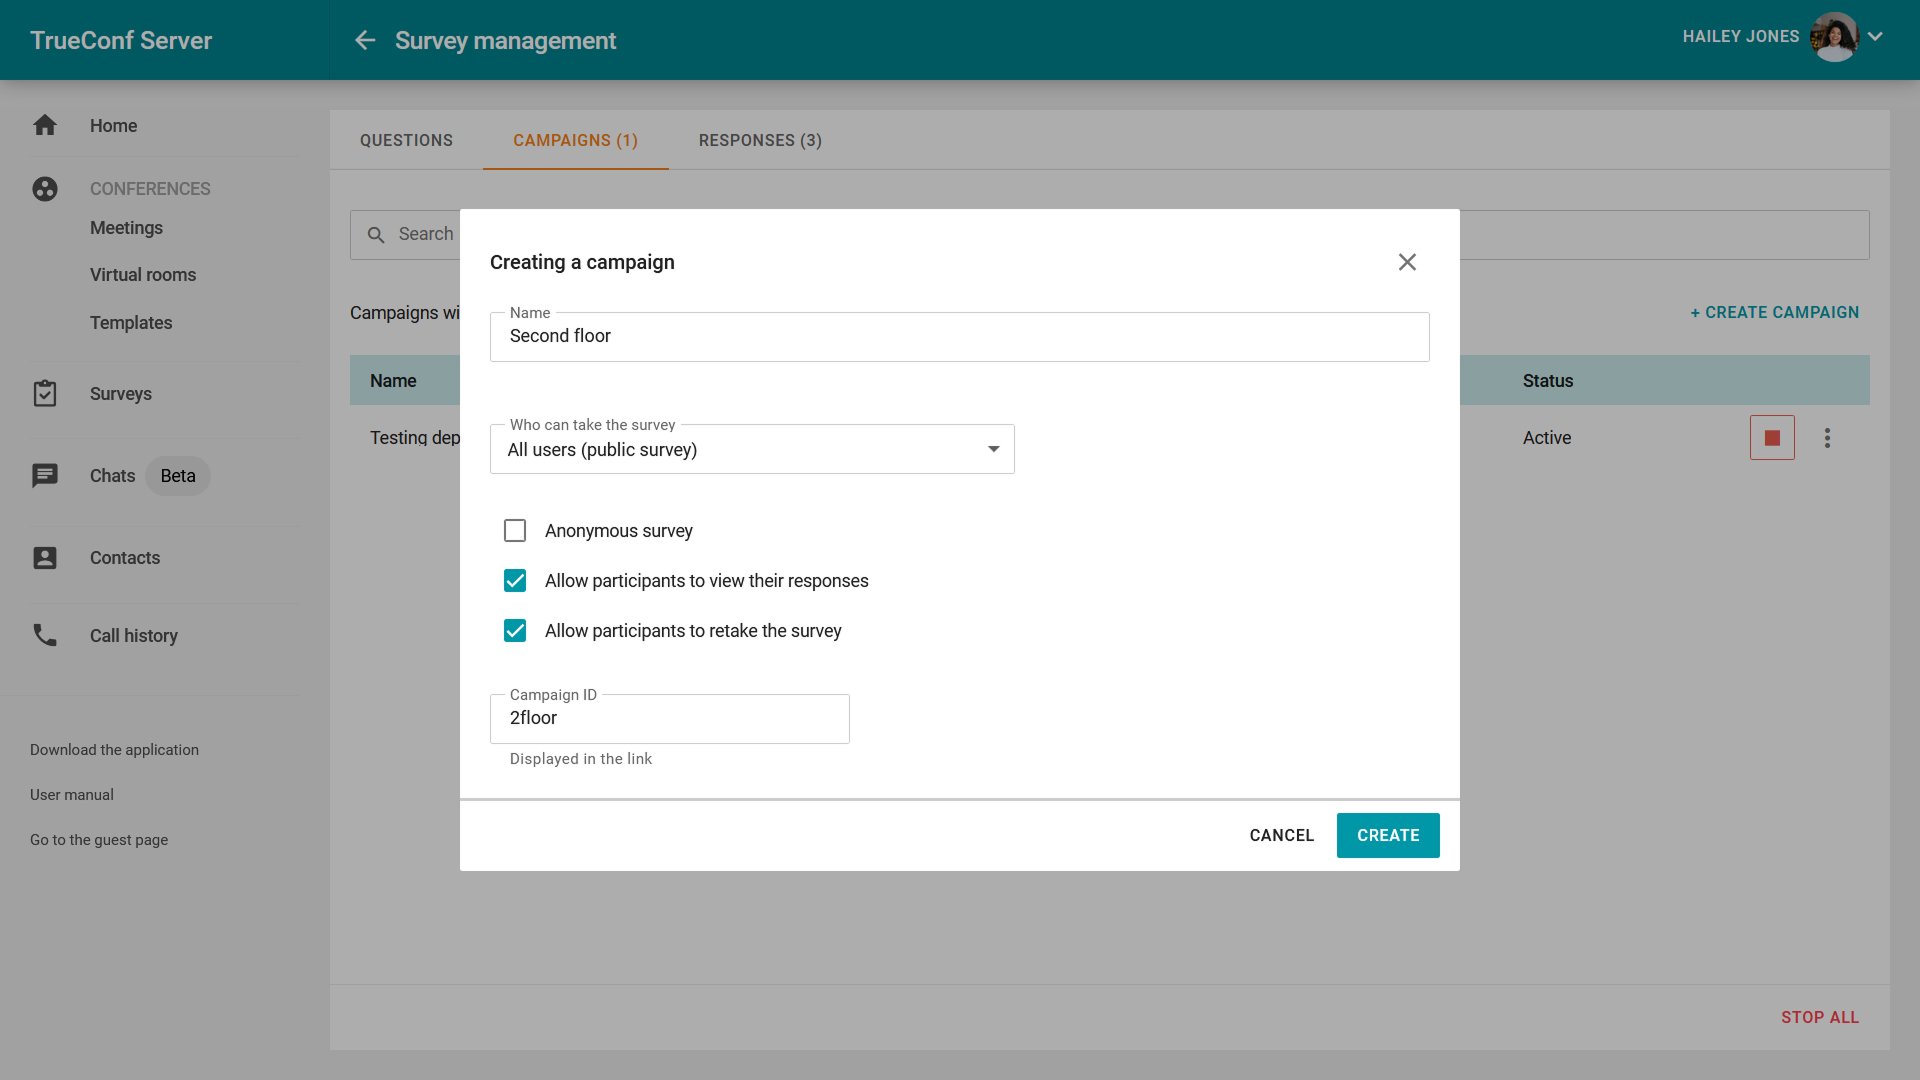
Task: Expand the Hailey Jones account menu chevron
Action: pos(1875,37)
